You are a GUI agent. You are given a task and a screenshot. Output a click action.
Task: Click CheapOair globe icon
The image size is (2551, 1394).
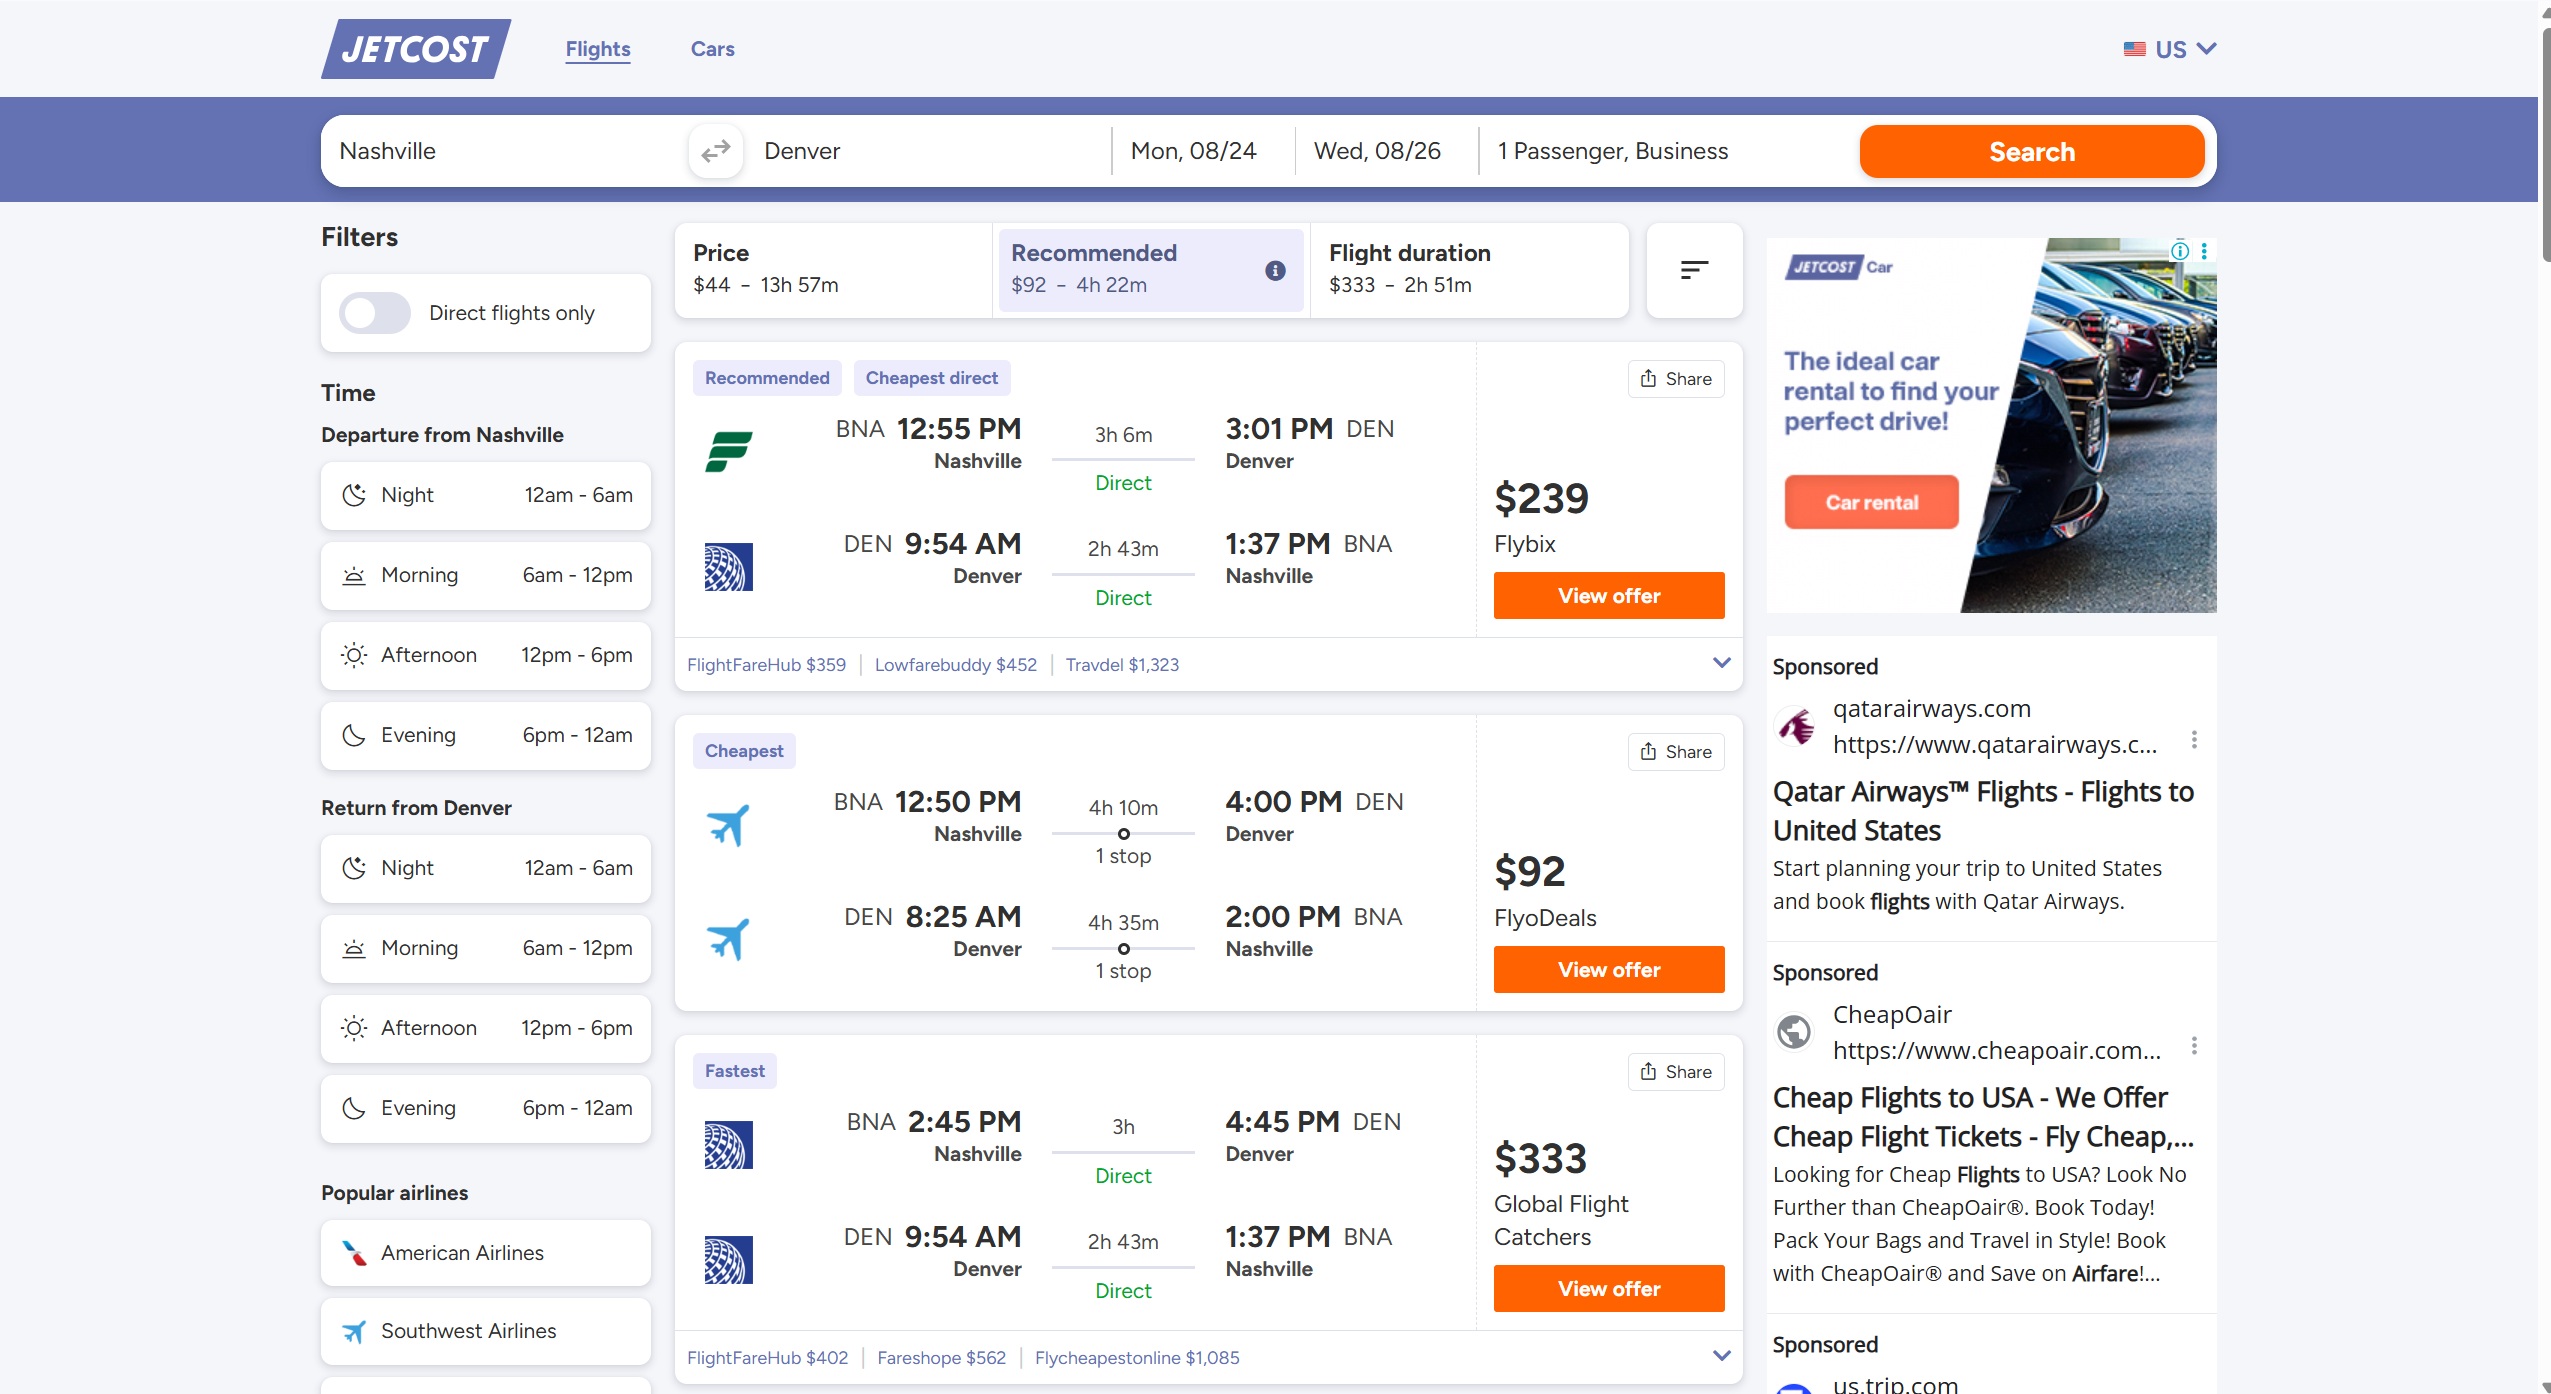[1795, 1032]
